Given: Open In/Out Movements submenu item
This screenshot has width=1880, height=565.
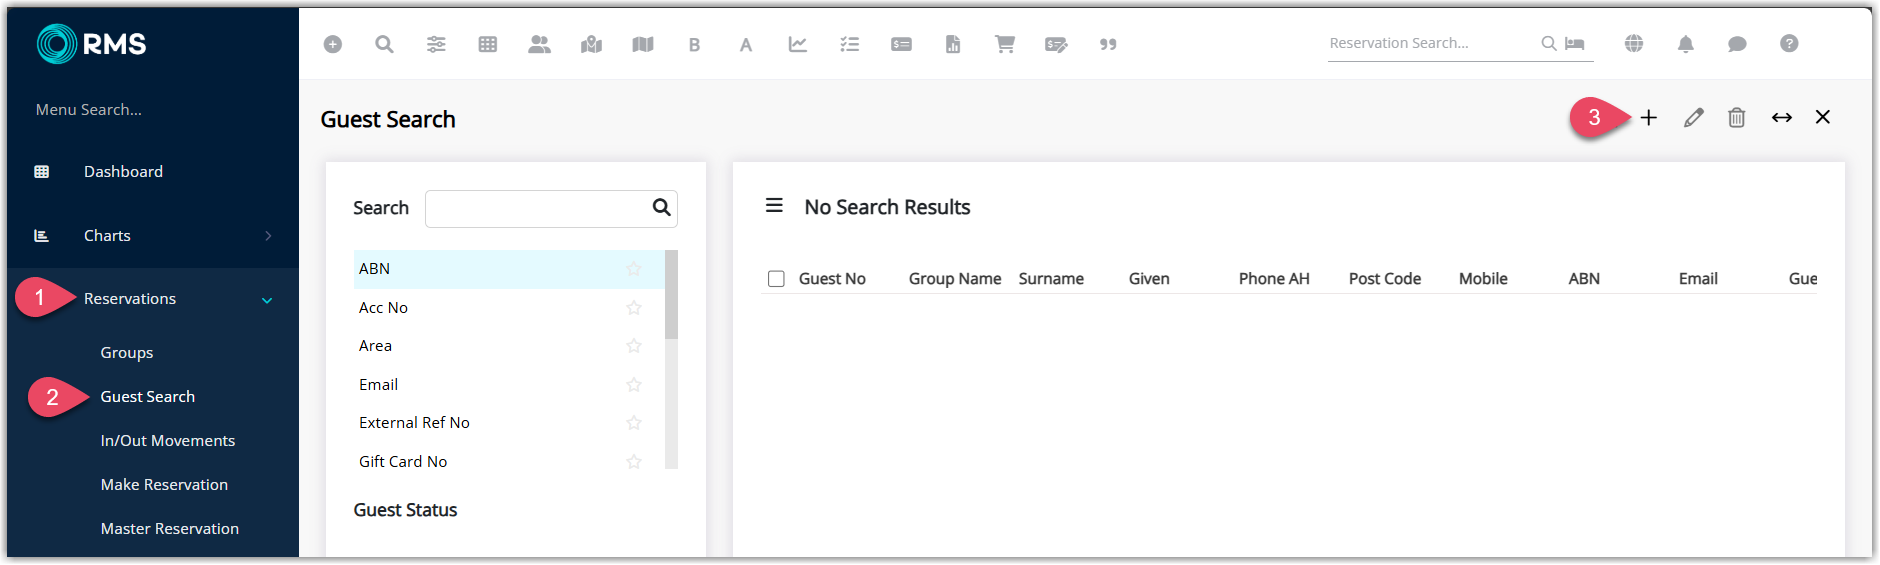Looking at the screenshot, I should (168, 440).
